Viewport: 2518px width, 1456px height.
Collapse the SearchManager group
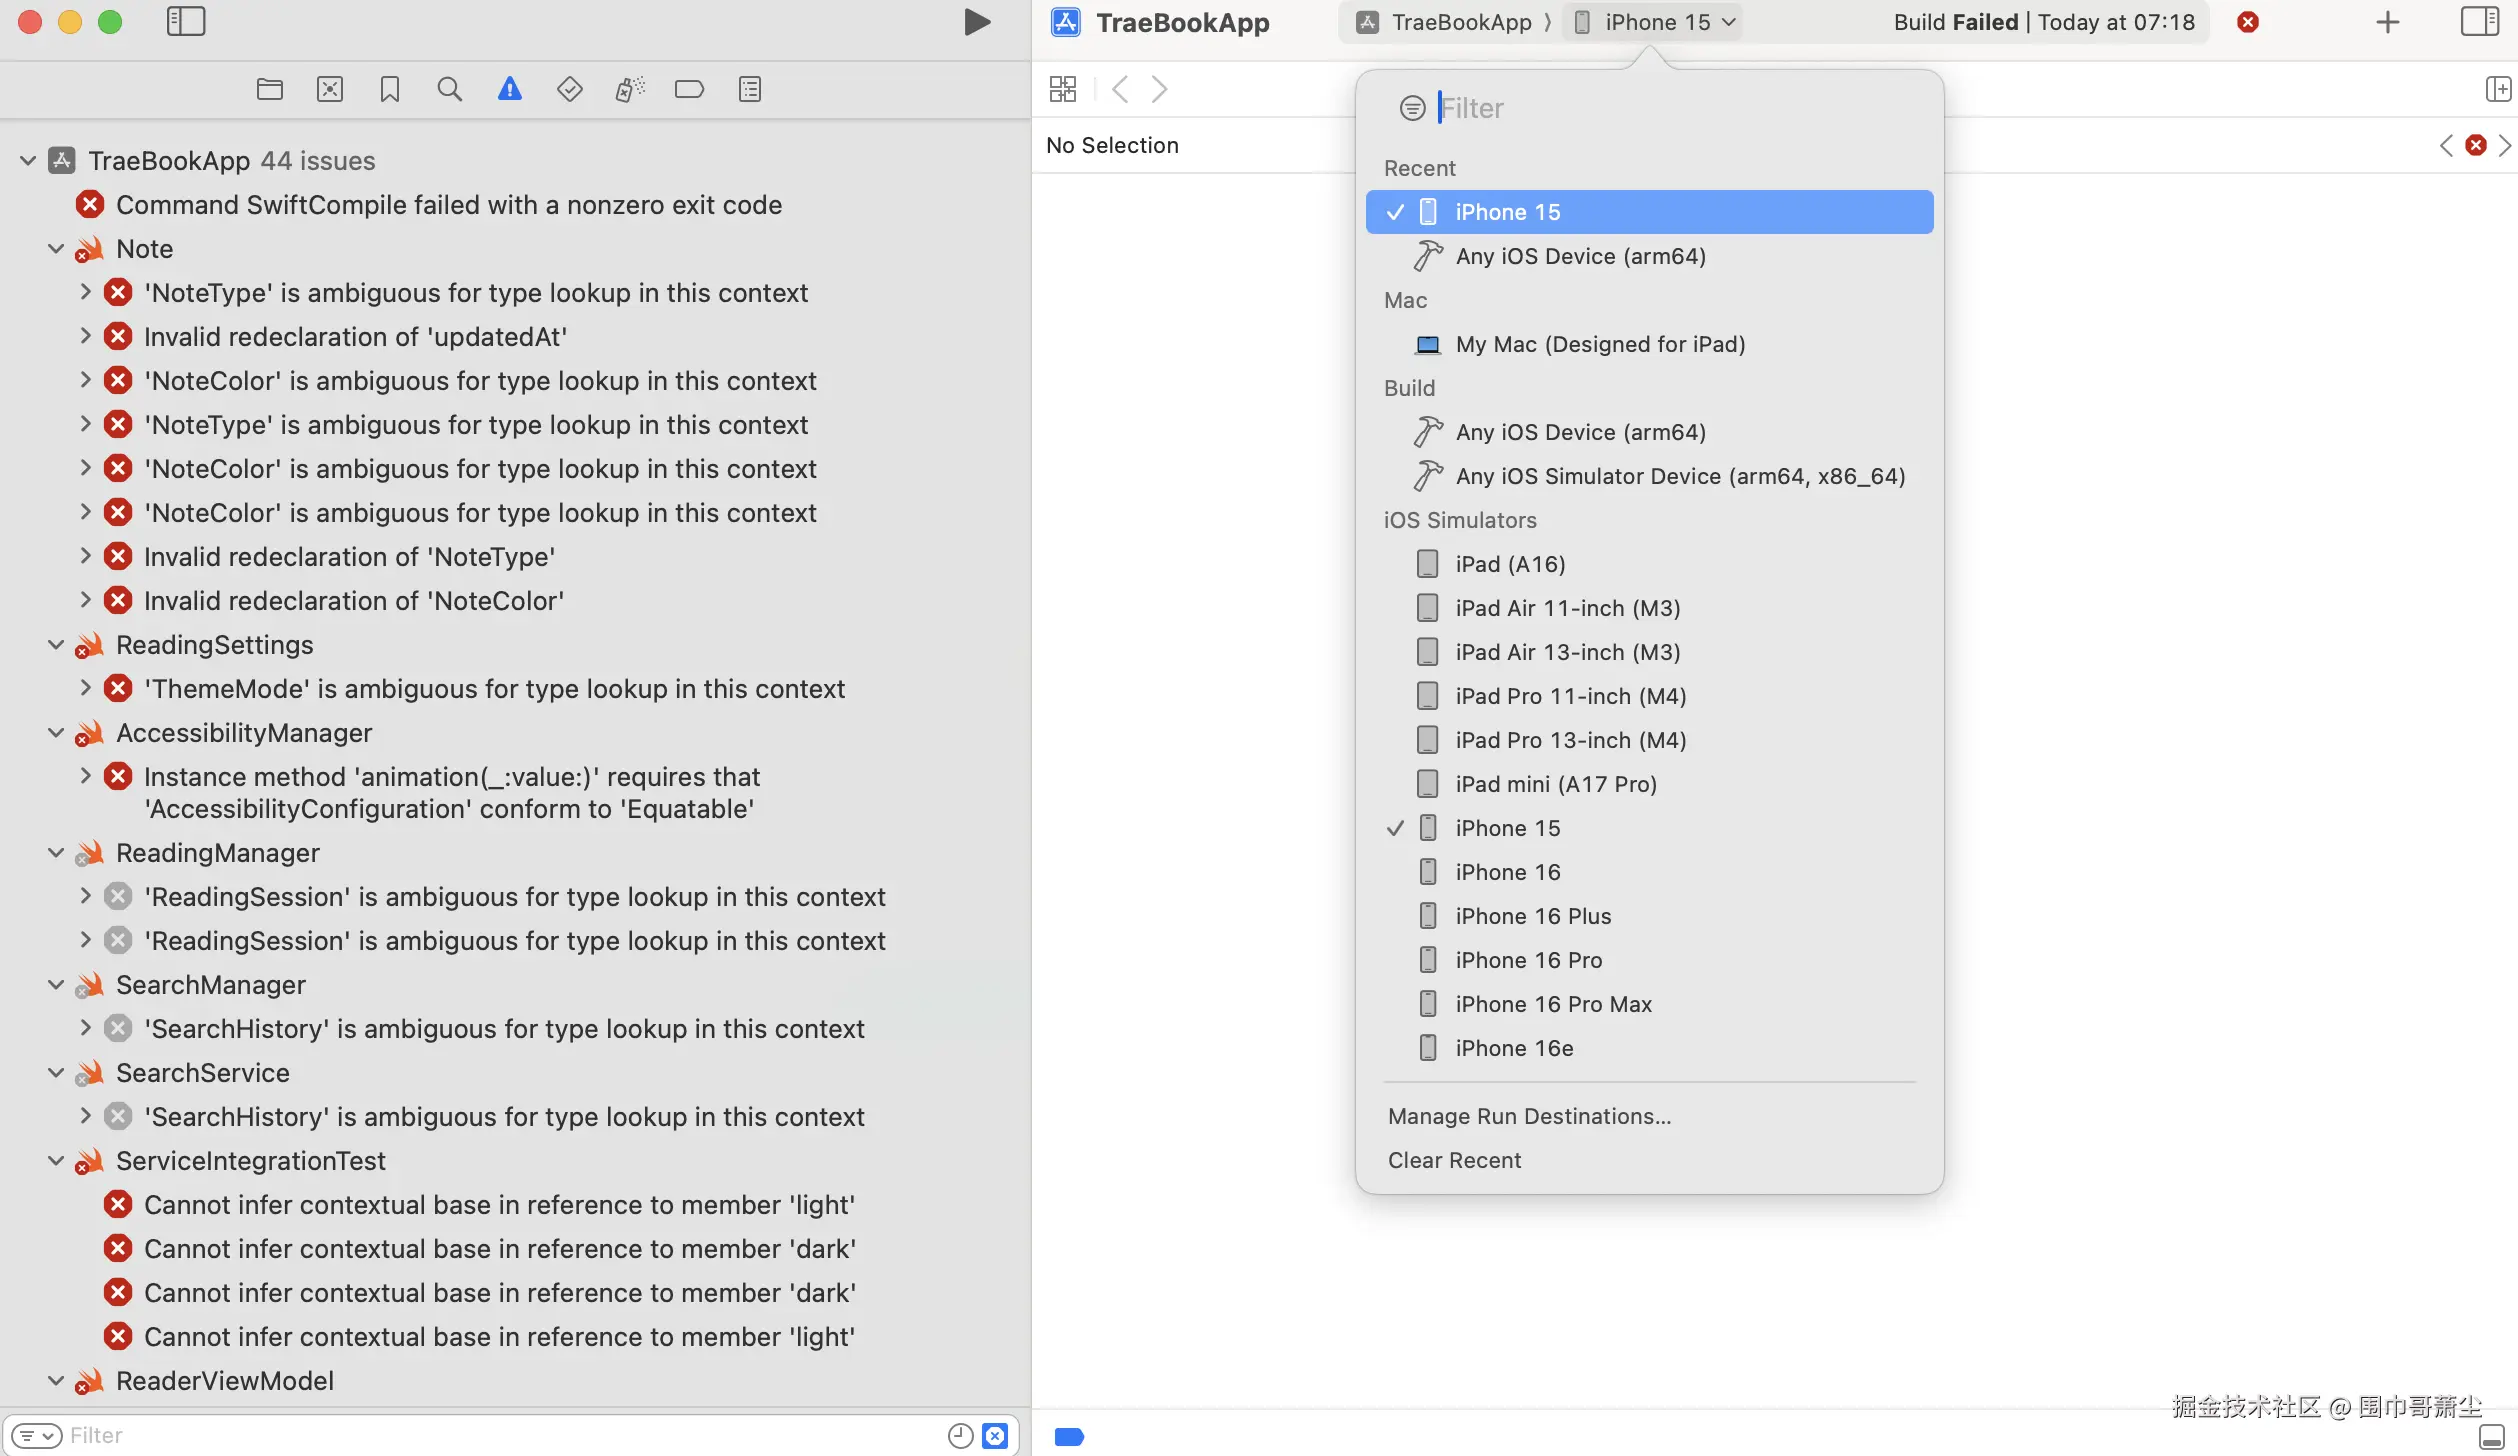(x=56, y=985)
